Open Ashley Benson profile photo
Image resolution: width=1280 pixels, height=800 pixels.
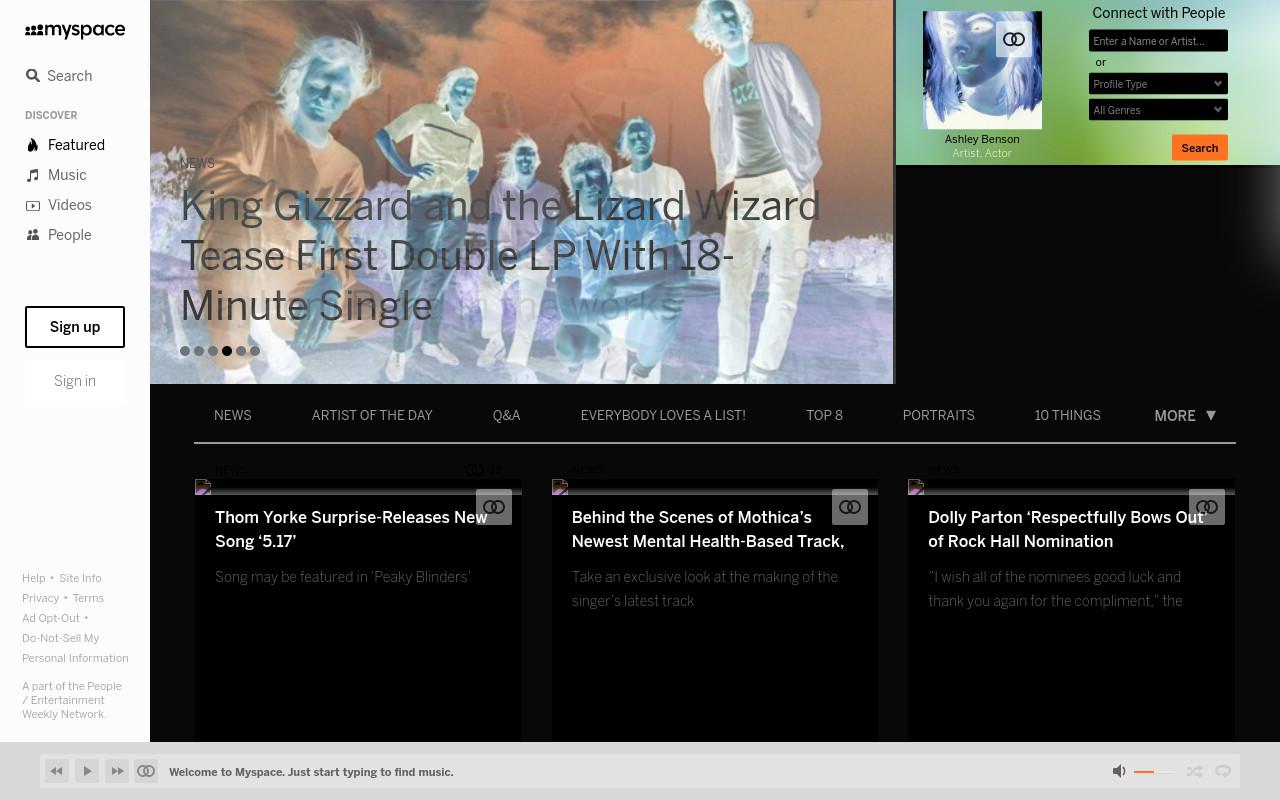pos(982,70)
